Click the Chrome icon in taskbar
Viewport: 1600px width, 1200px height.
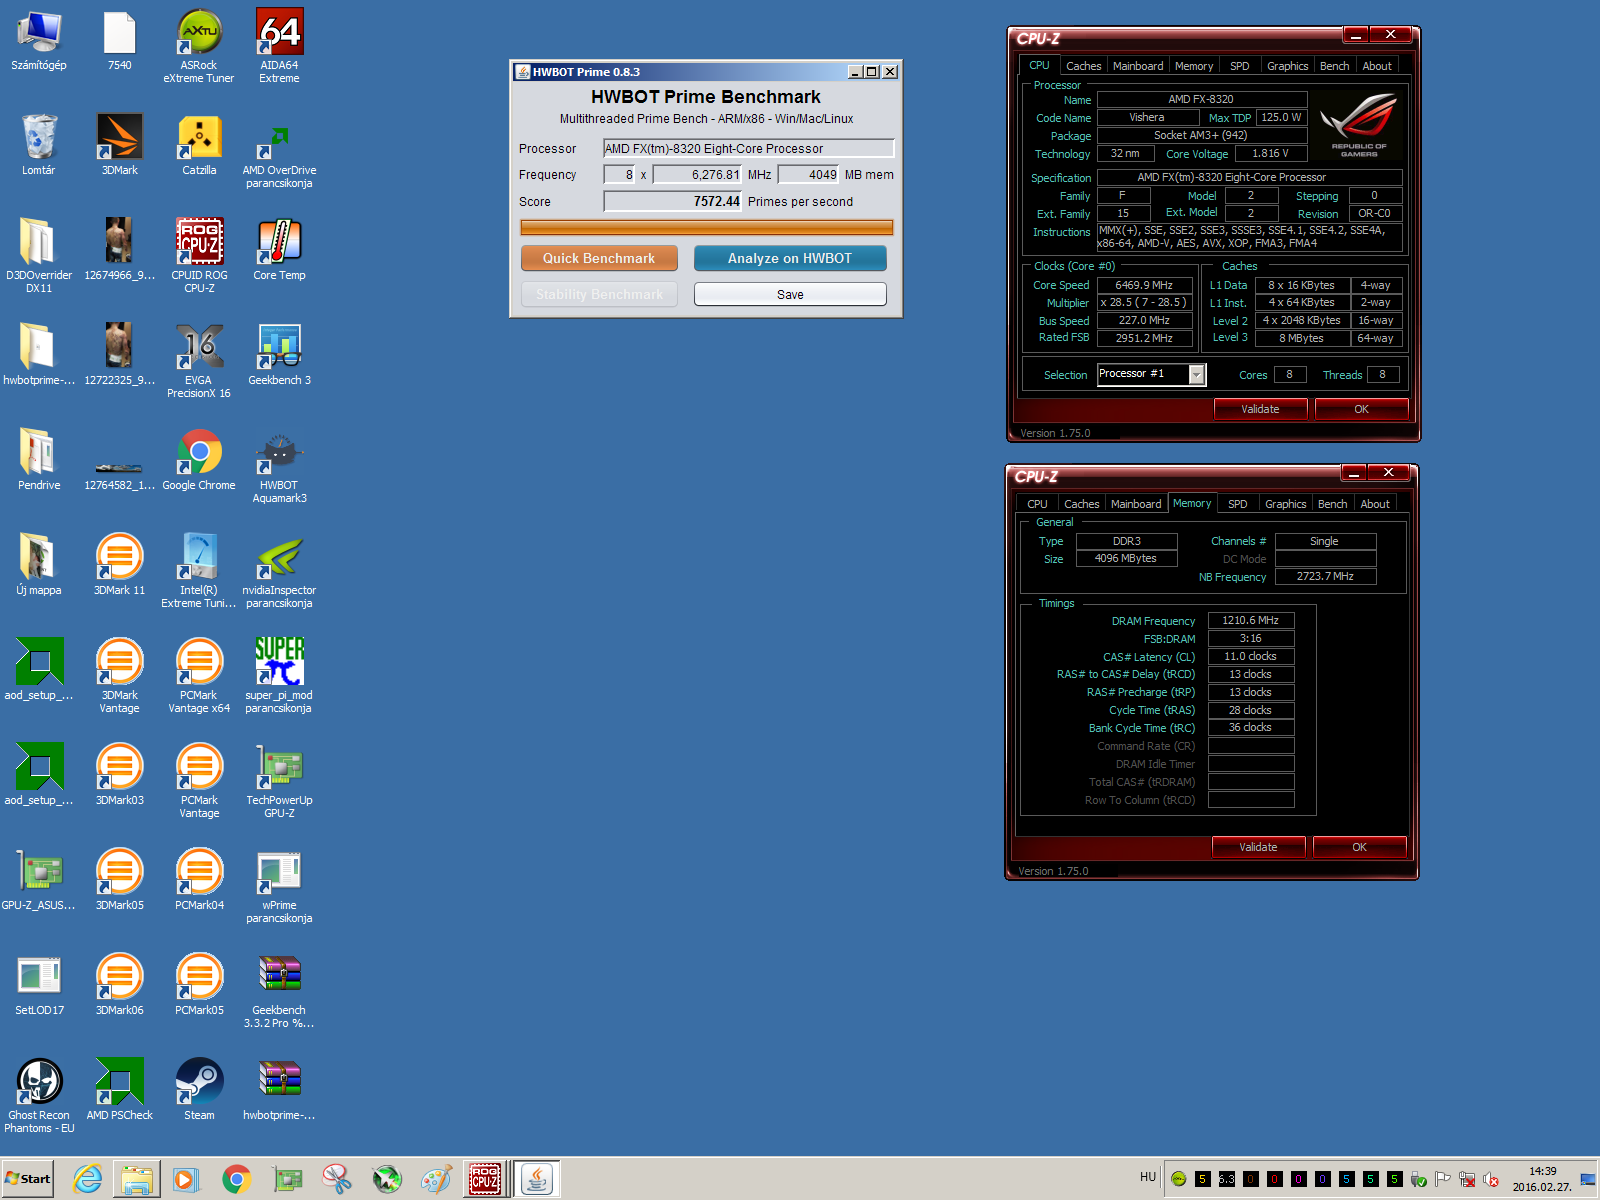pyautogui.click(x=236, y=1179)
